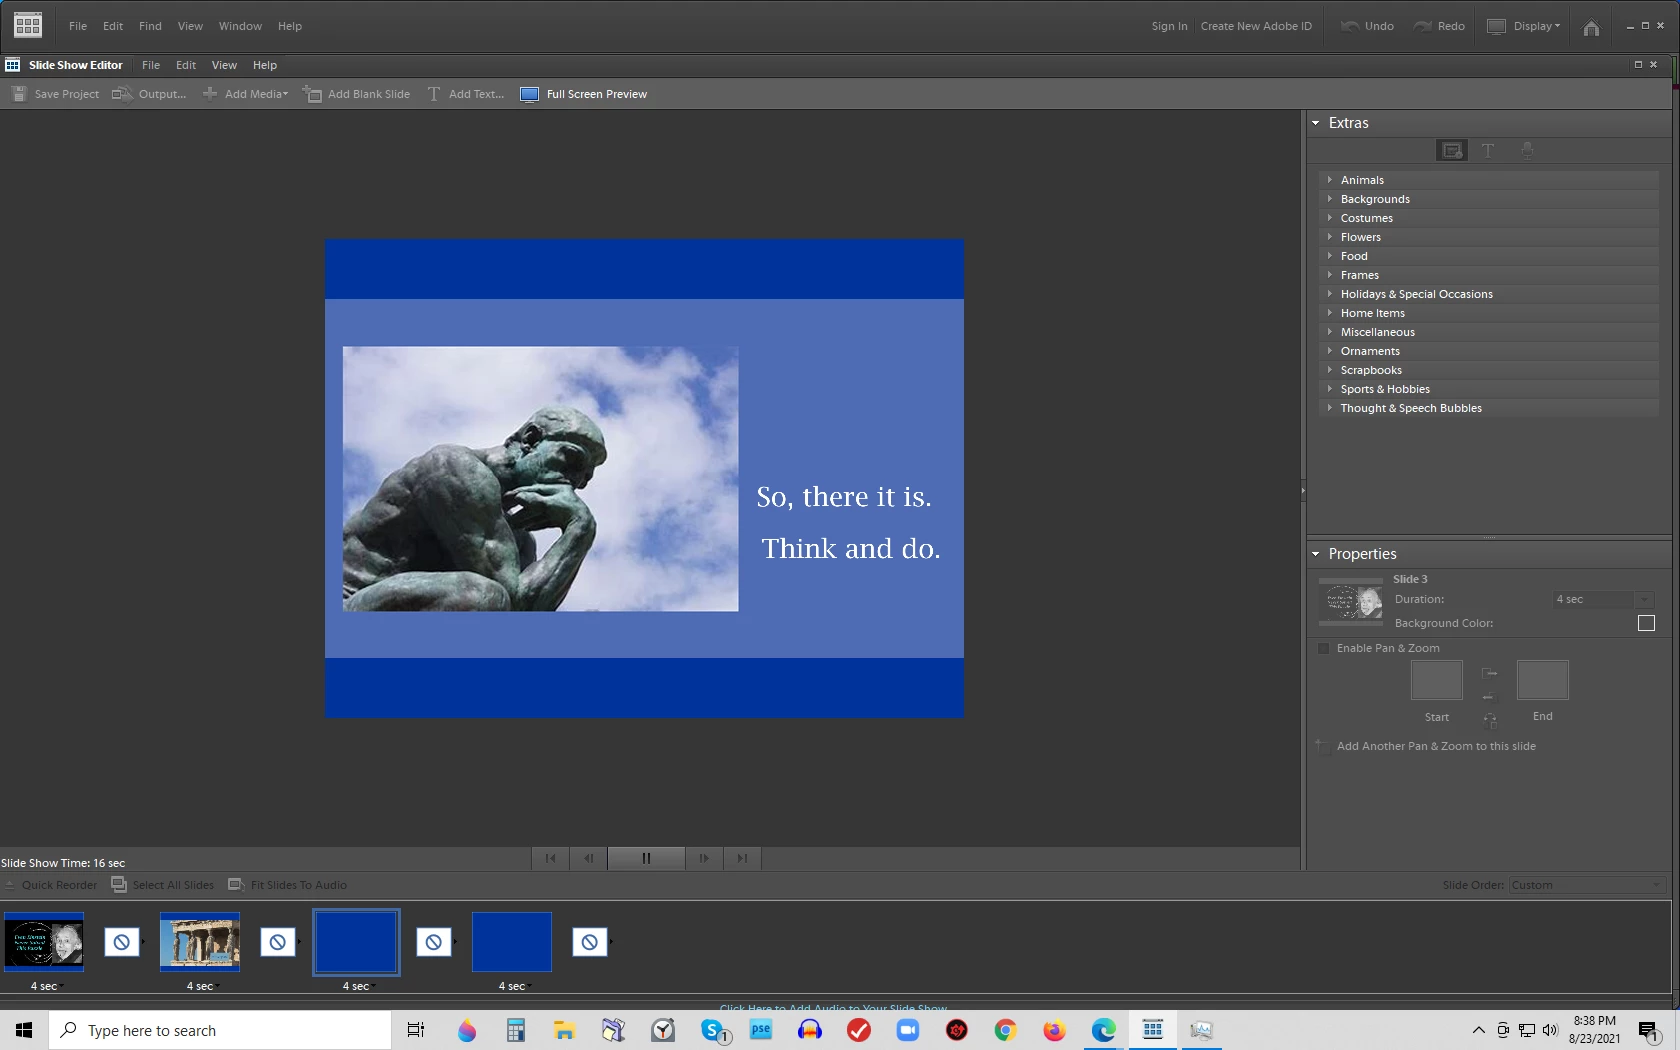Click the Undo button
This screenshot has width=1680, height=1050.
(1368, 26)
